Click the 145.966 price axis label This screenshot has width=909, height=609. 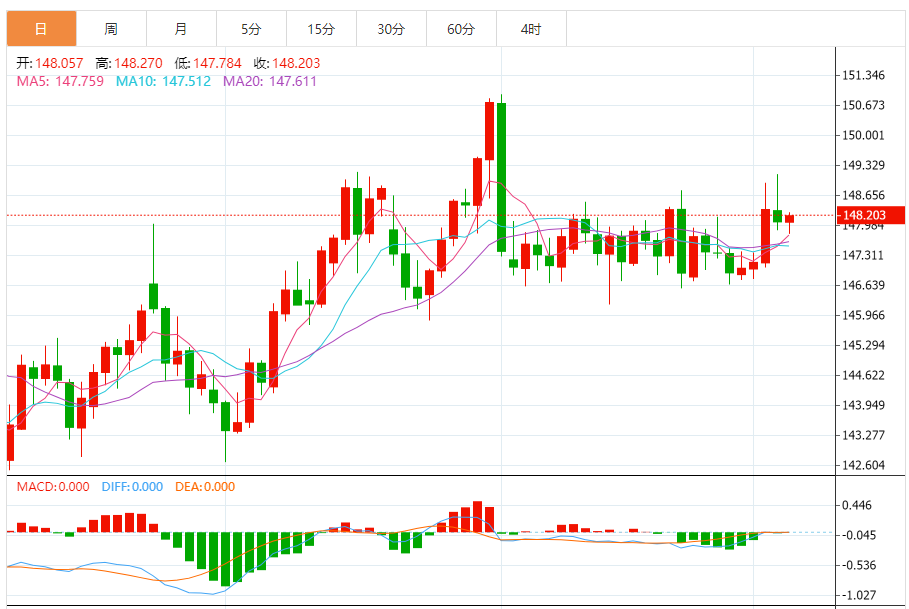click(x=864, y=315)
